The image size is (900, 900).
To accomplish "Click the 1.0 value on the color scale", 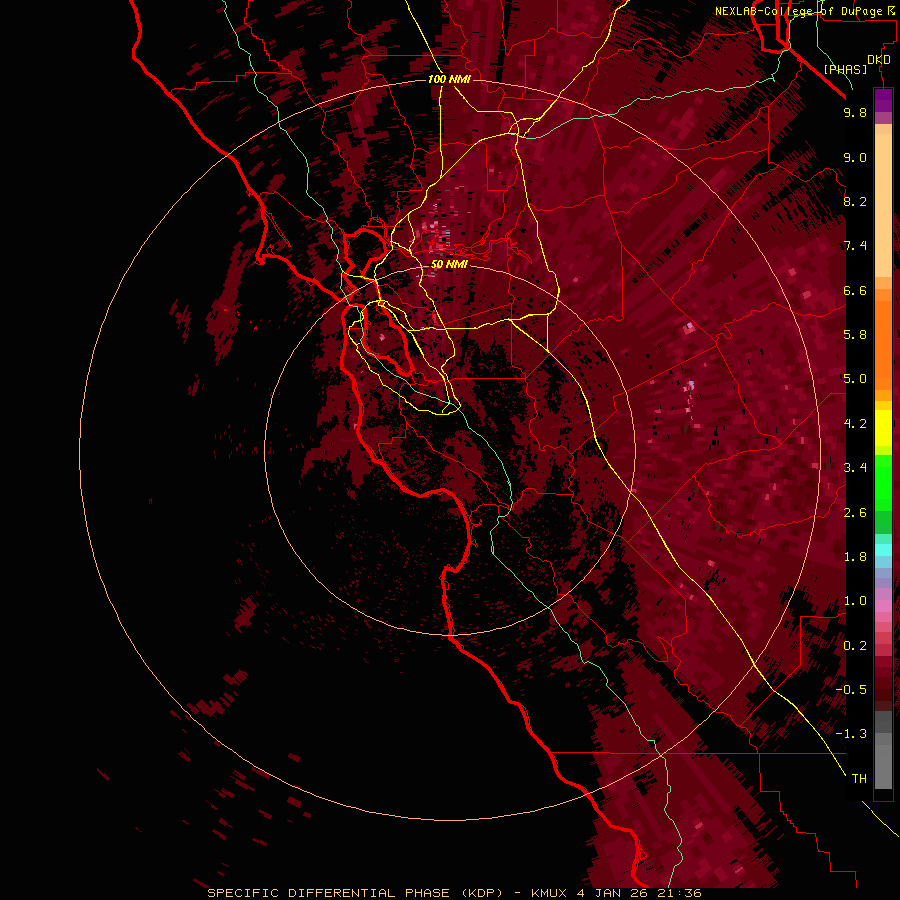I will click(855, 601).
